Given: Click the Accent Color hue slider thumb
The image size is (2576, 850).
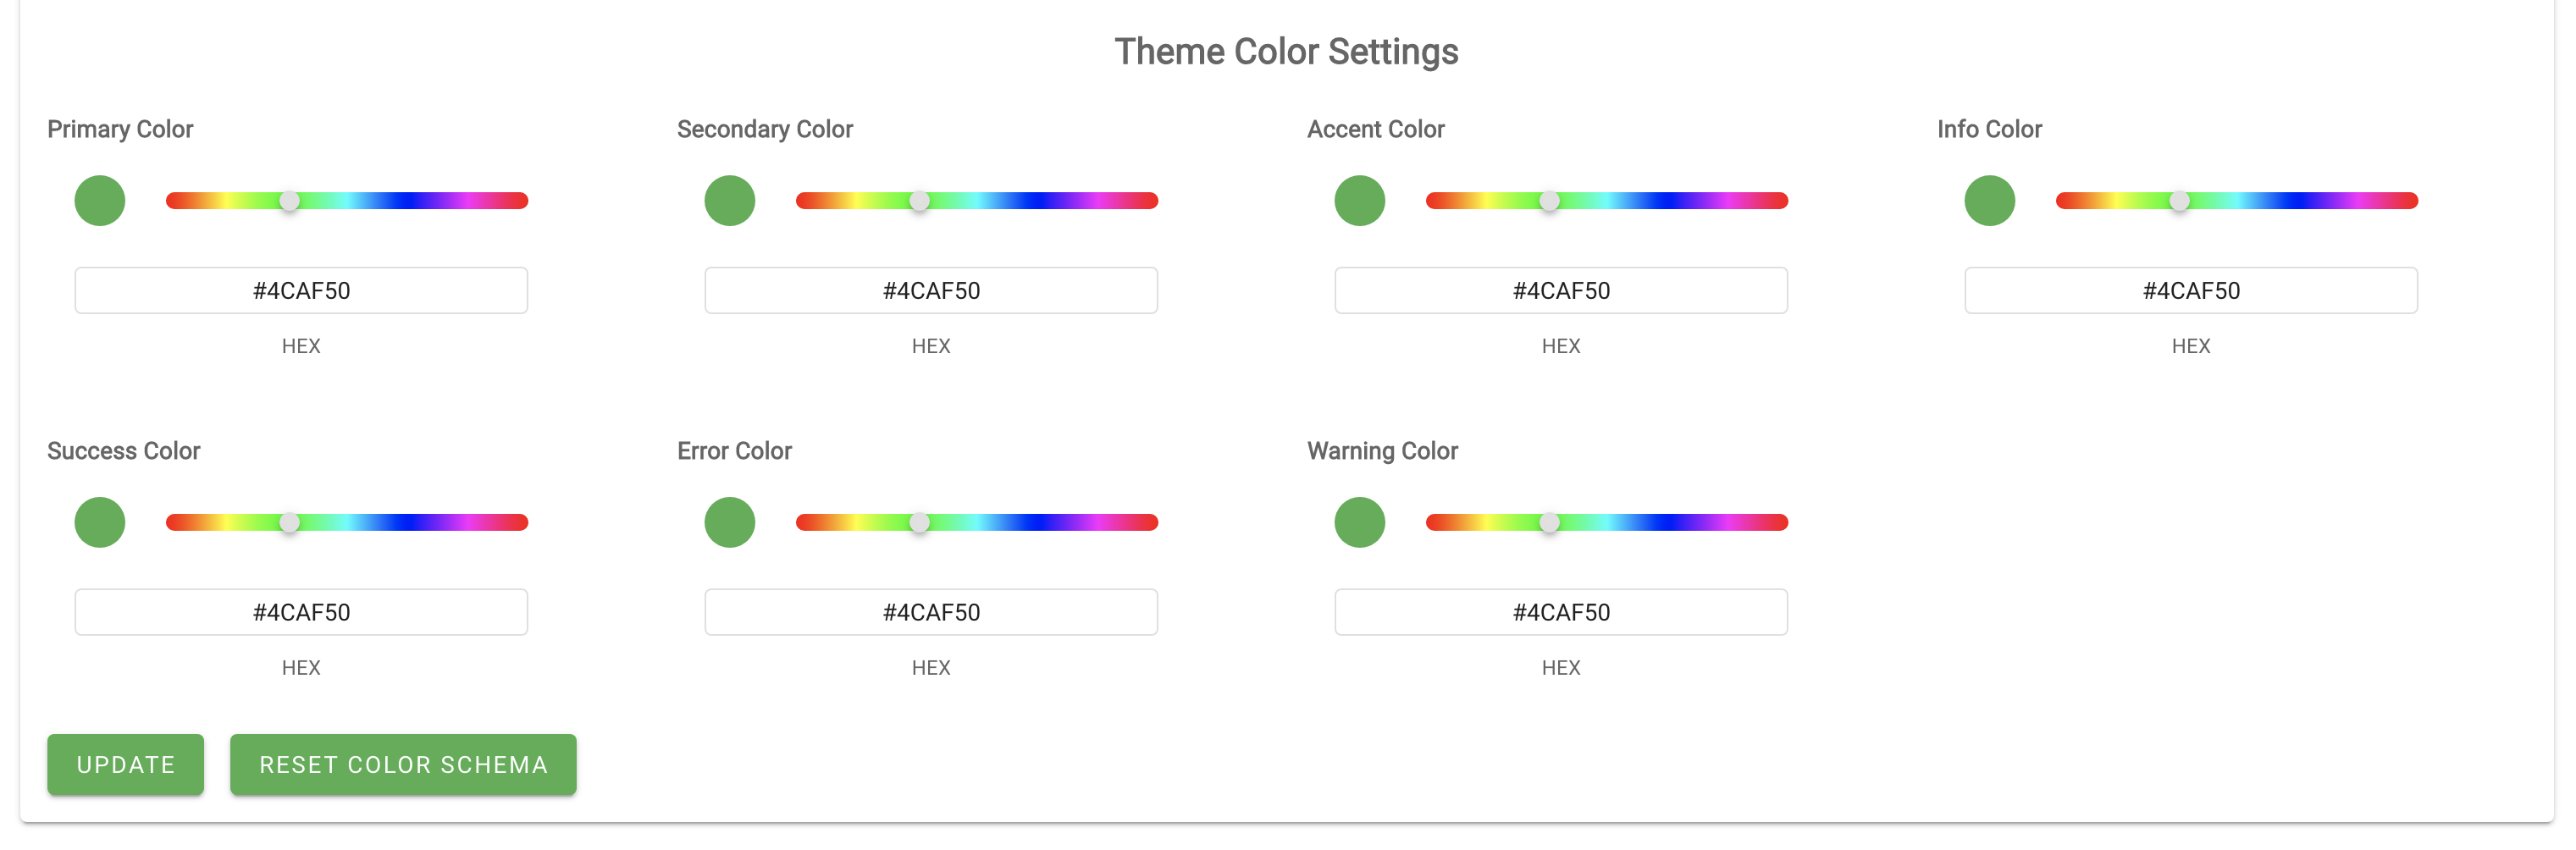Looking at the screenshot, I should point(1549,201).
